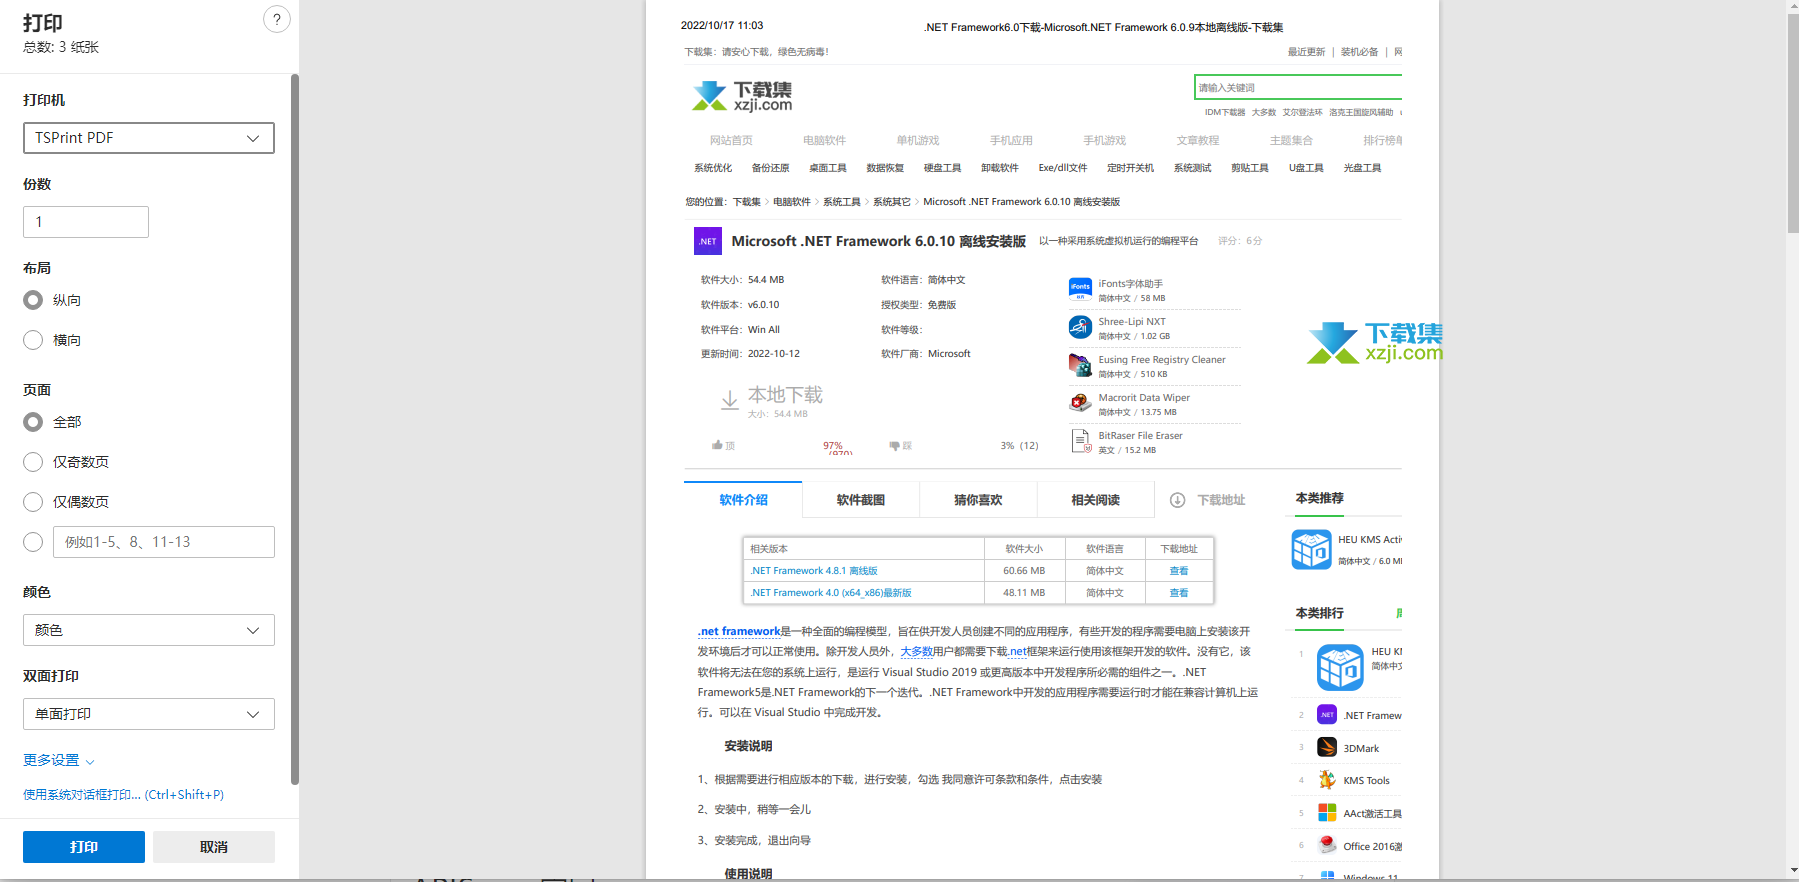This screenshot has height=882, width=1799.
Task: Click 文章教程 in site navigation
Action: (1198, 140)
